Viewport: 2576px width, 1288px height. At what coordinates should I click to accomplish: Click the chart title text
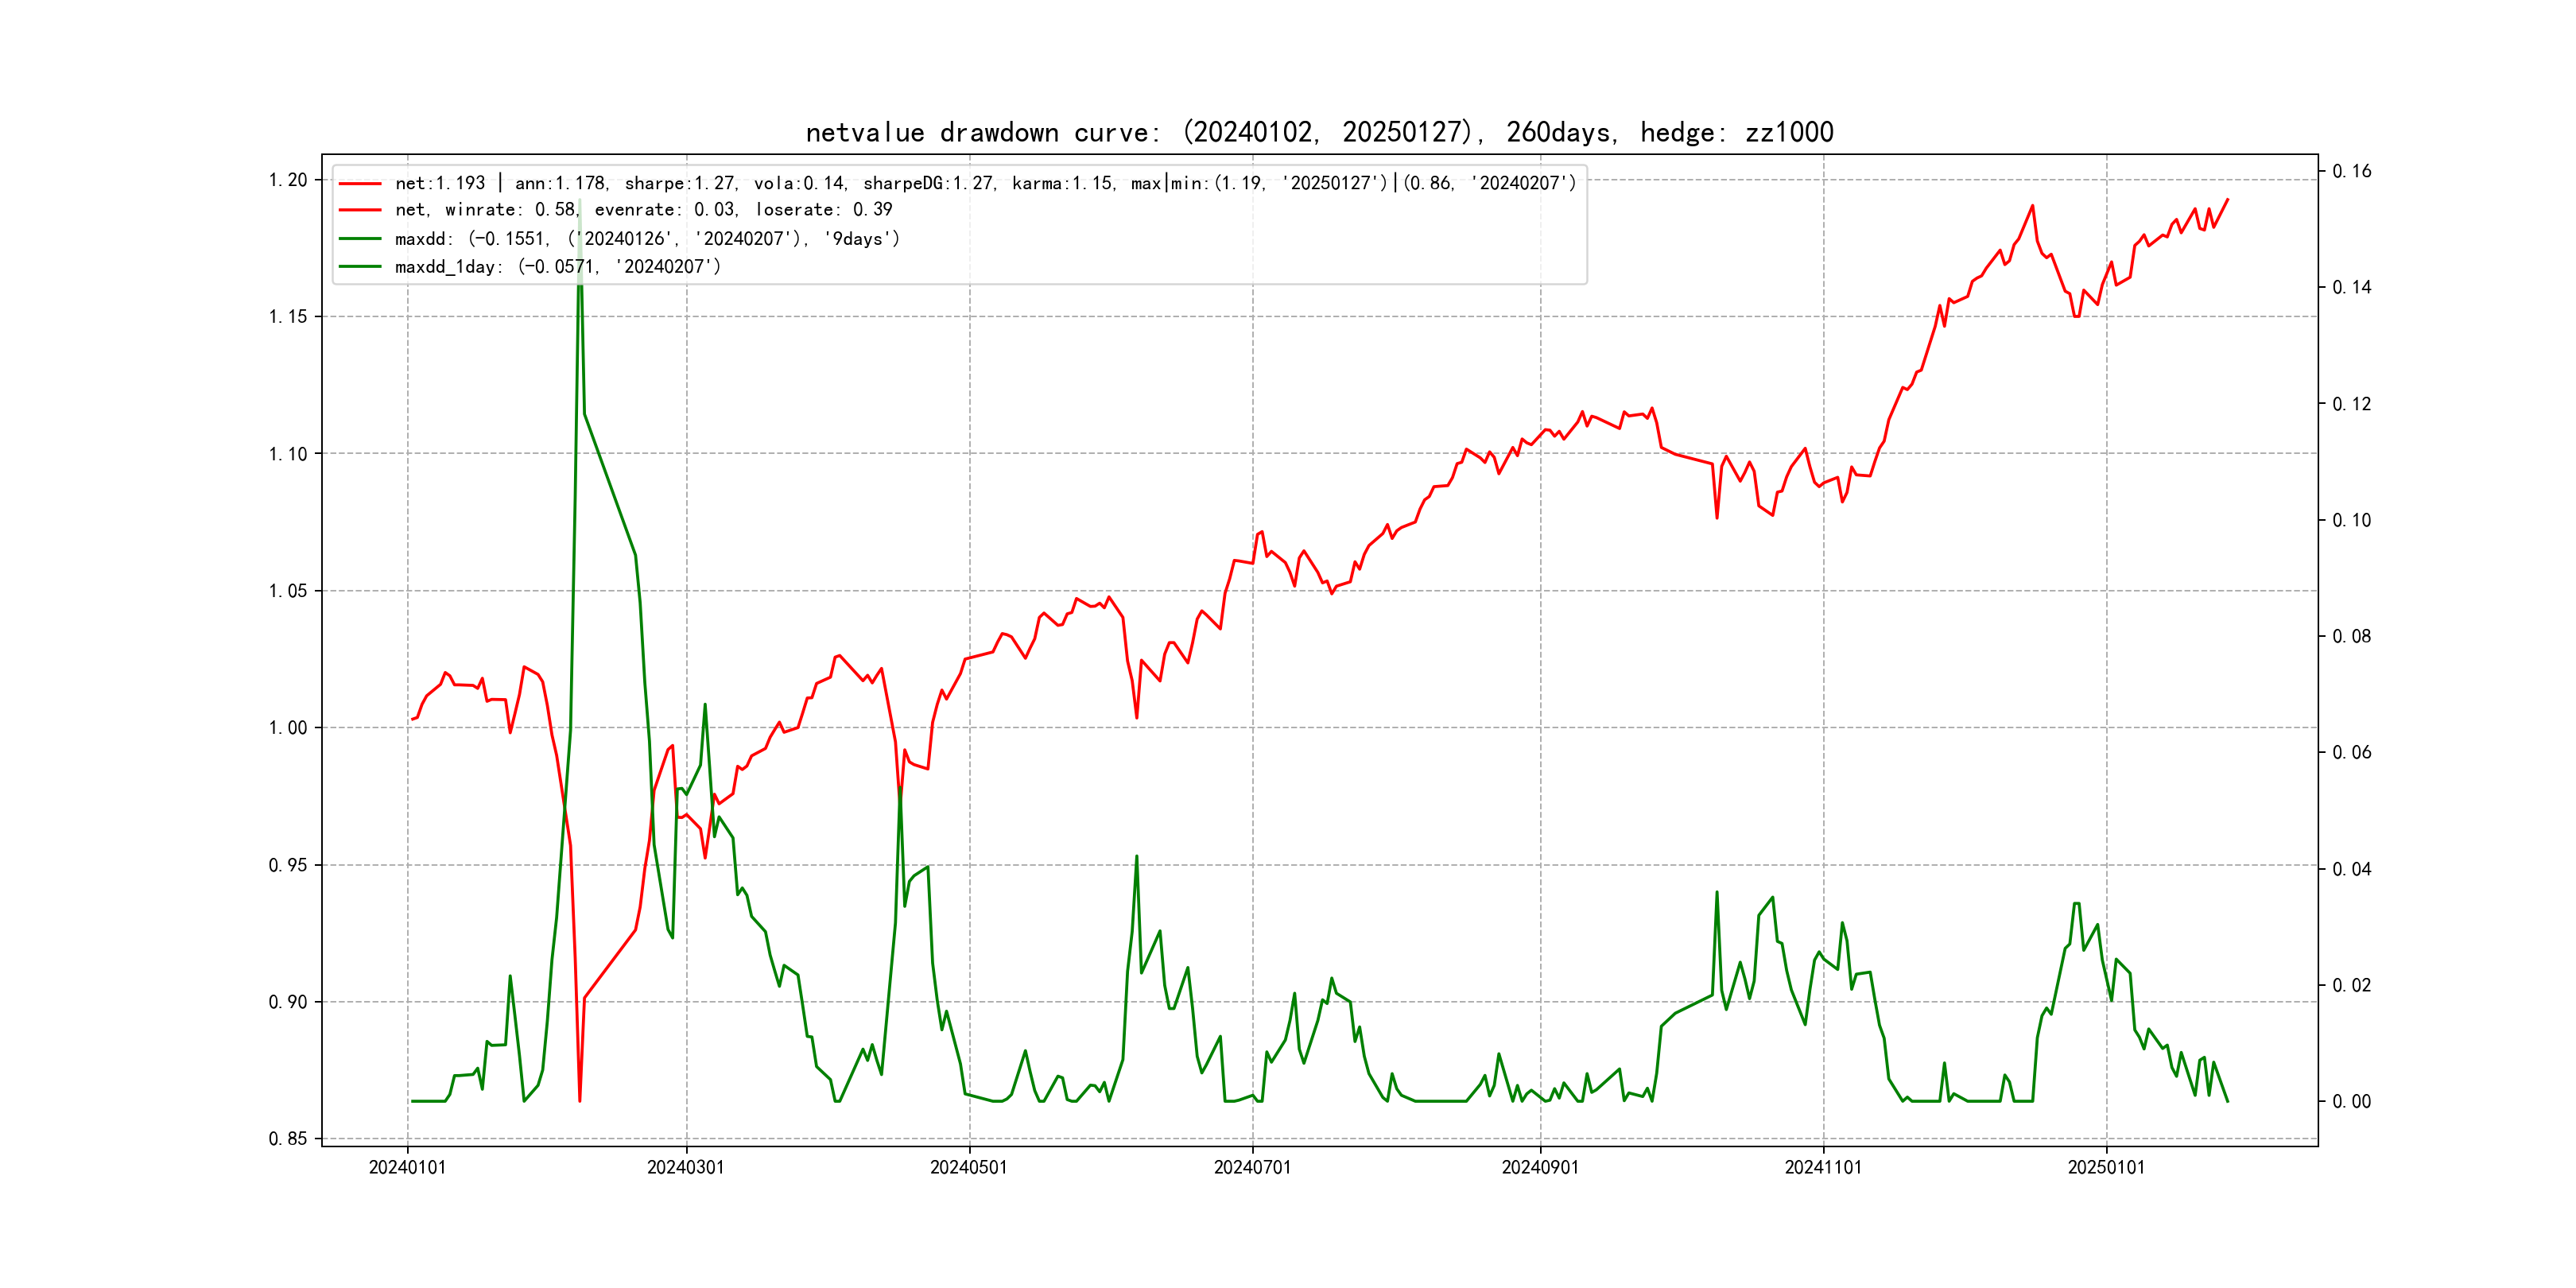pyautogui.click(x=1319, y=132)
